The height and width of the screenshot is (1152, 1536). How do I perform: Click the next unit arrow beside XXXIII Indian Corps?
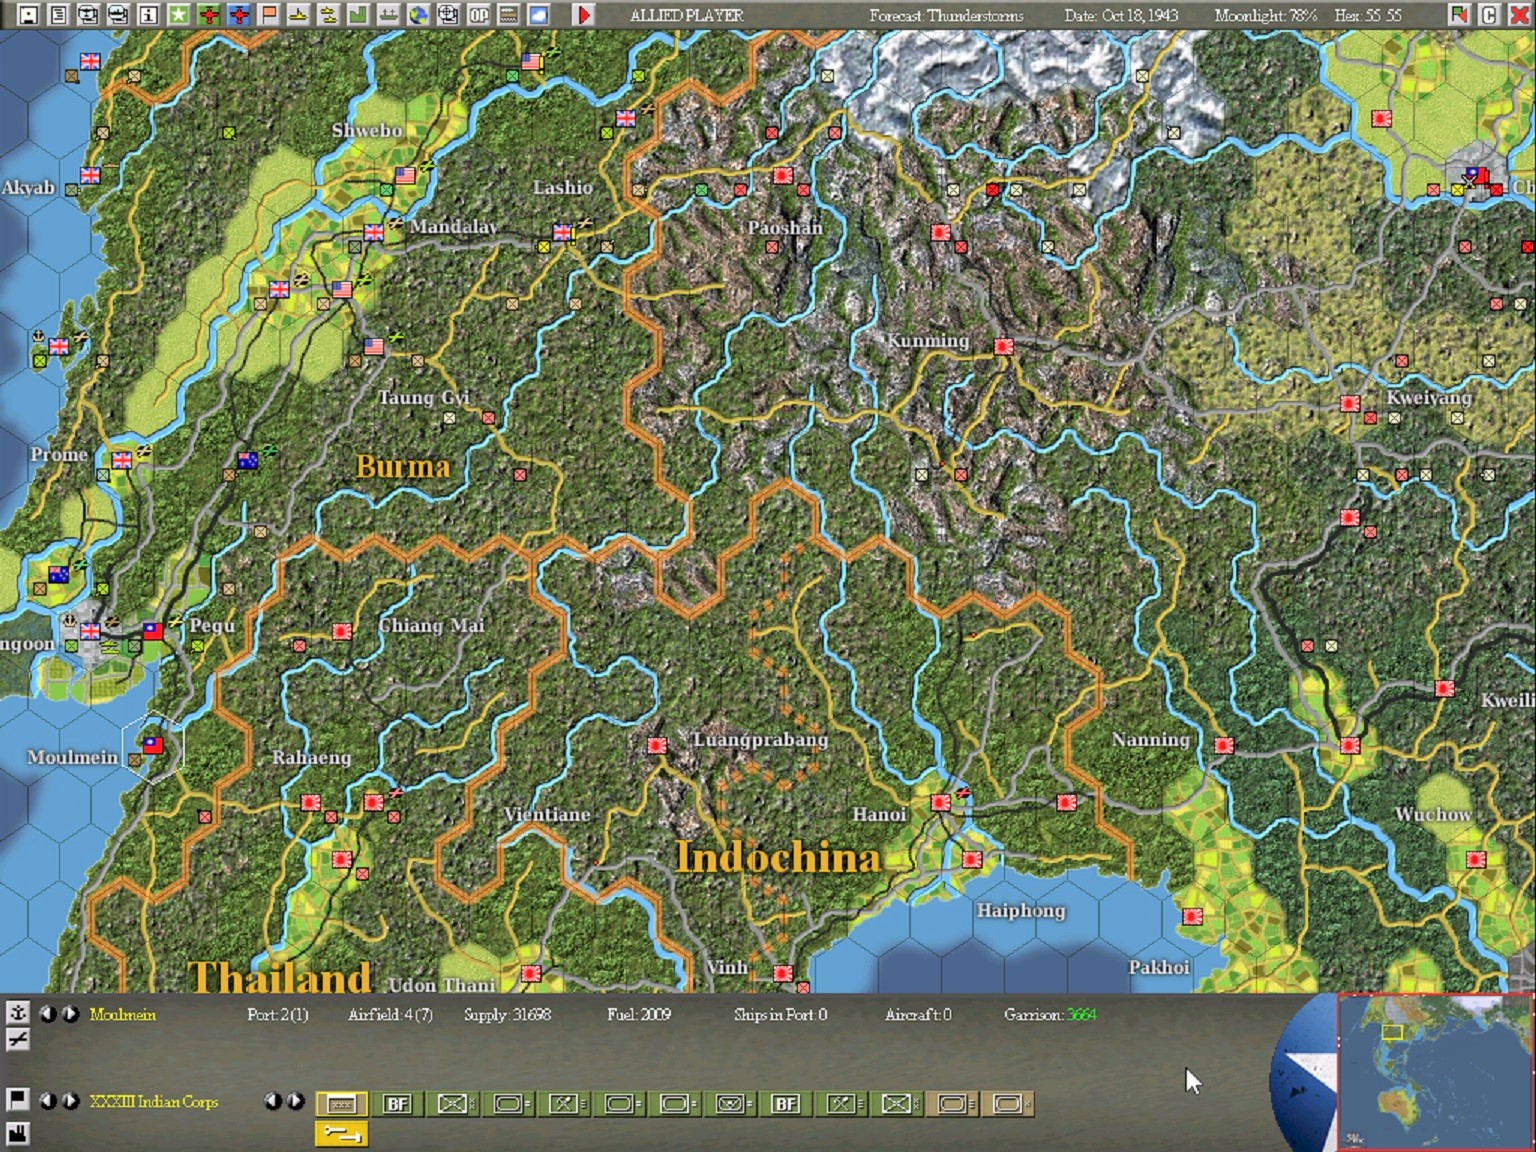click(70, 1100)
